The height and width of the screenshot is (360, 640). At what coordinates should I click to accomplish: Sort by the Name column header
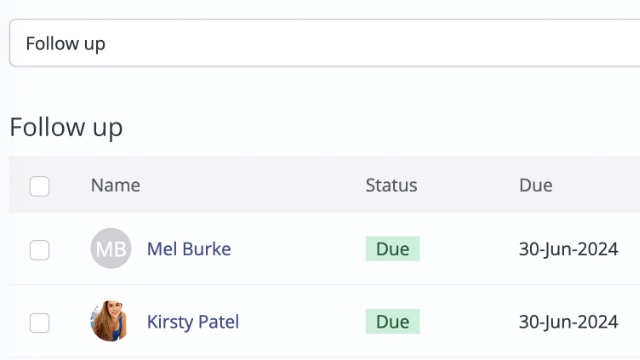coord(116,185)
